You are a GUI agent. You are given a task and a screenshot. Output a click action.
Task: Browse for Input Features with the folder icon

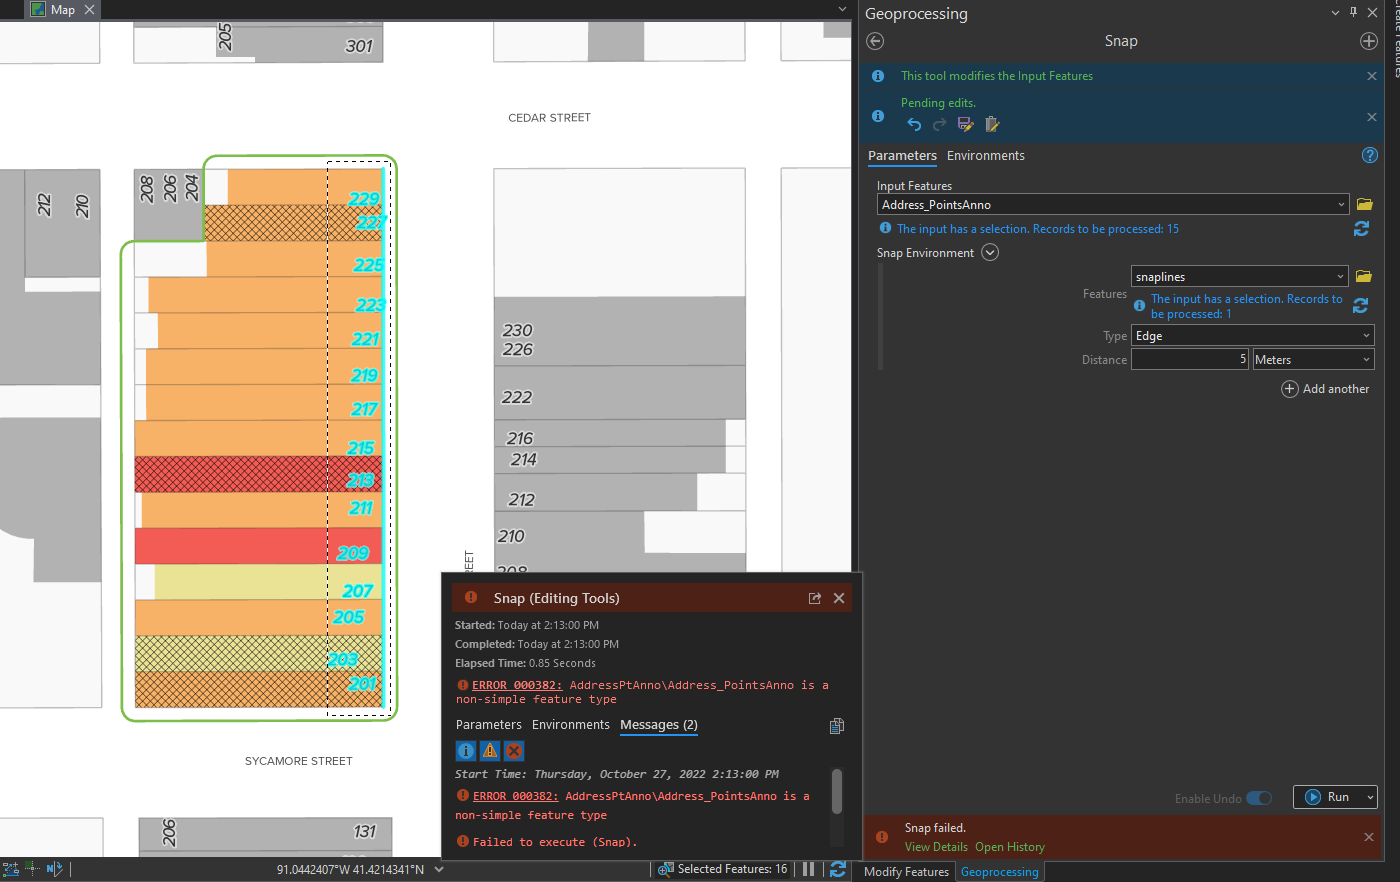pyautogui.click(x=1364, y=204)
